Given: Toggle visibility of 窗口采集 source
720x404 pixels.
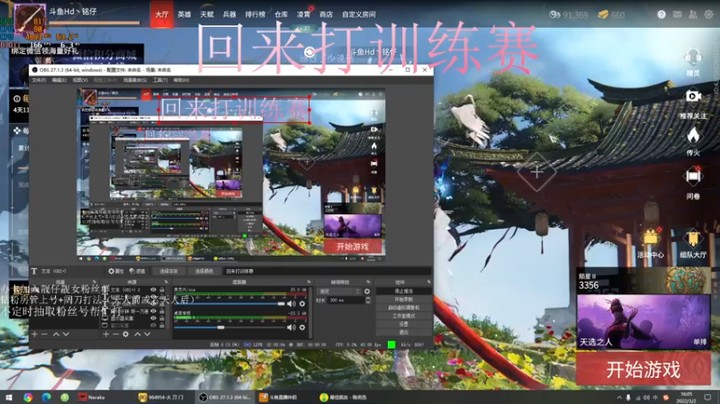Looking at the screenshot, I should point(153,325).
